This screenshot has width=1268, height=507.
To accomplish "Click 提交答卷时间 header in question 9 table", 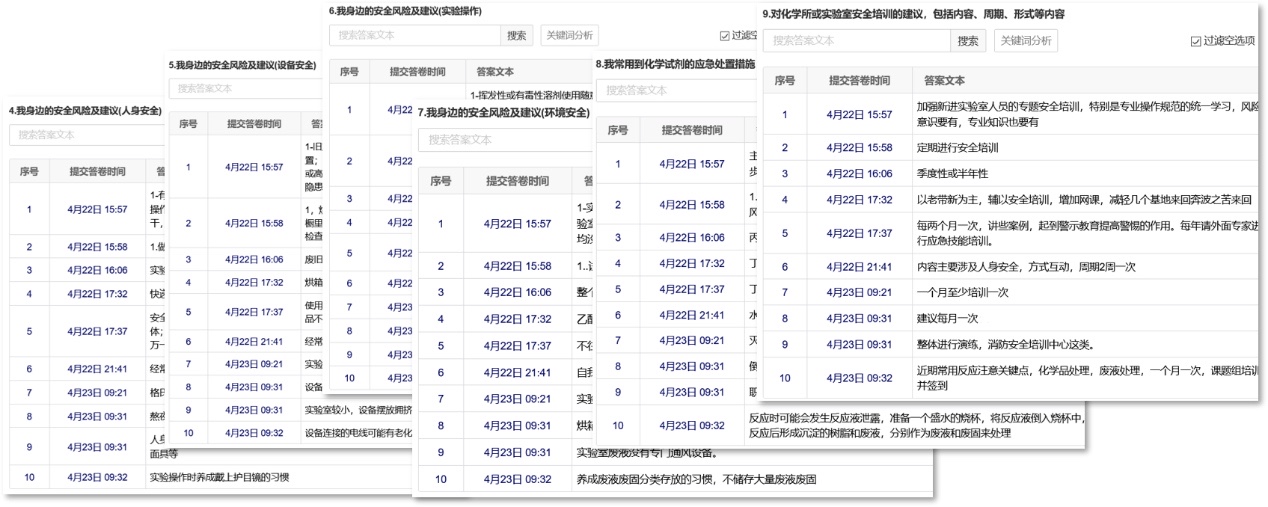I will pos(860,80).
